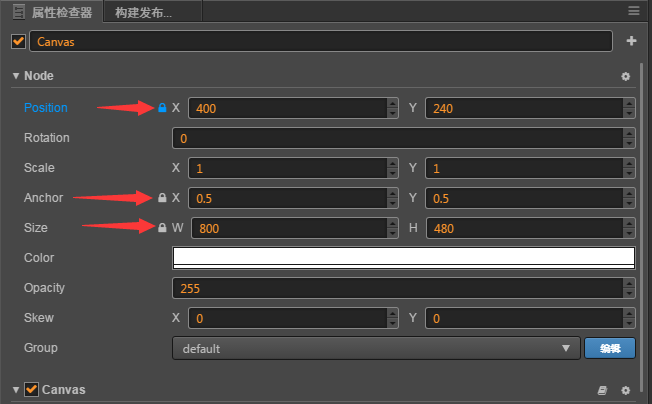Screen dimensions: 652x404
Task: Collapse the Node section
Action: tap(16, 76)
